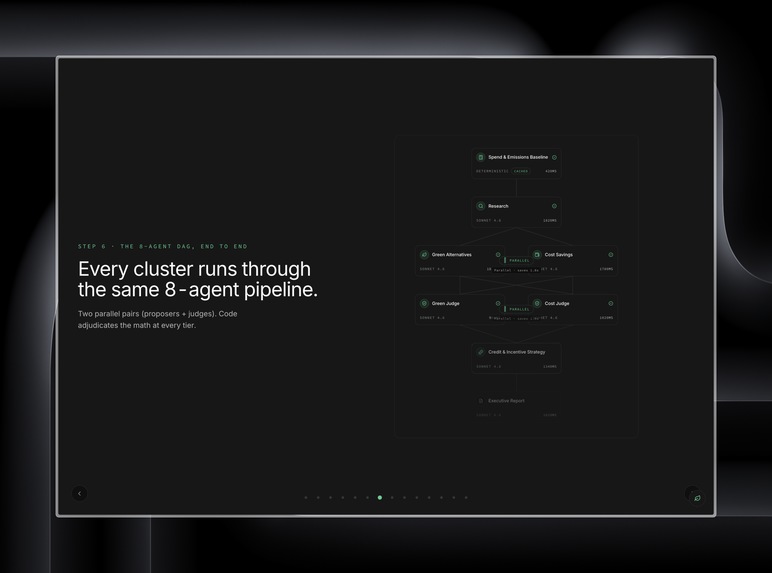The height and width of the screenshot is (573, 772).
Task: Click PARALLEL badge between Green Judge and Cost Judge
Action: point(517,309)
